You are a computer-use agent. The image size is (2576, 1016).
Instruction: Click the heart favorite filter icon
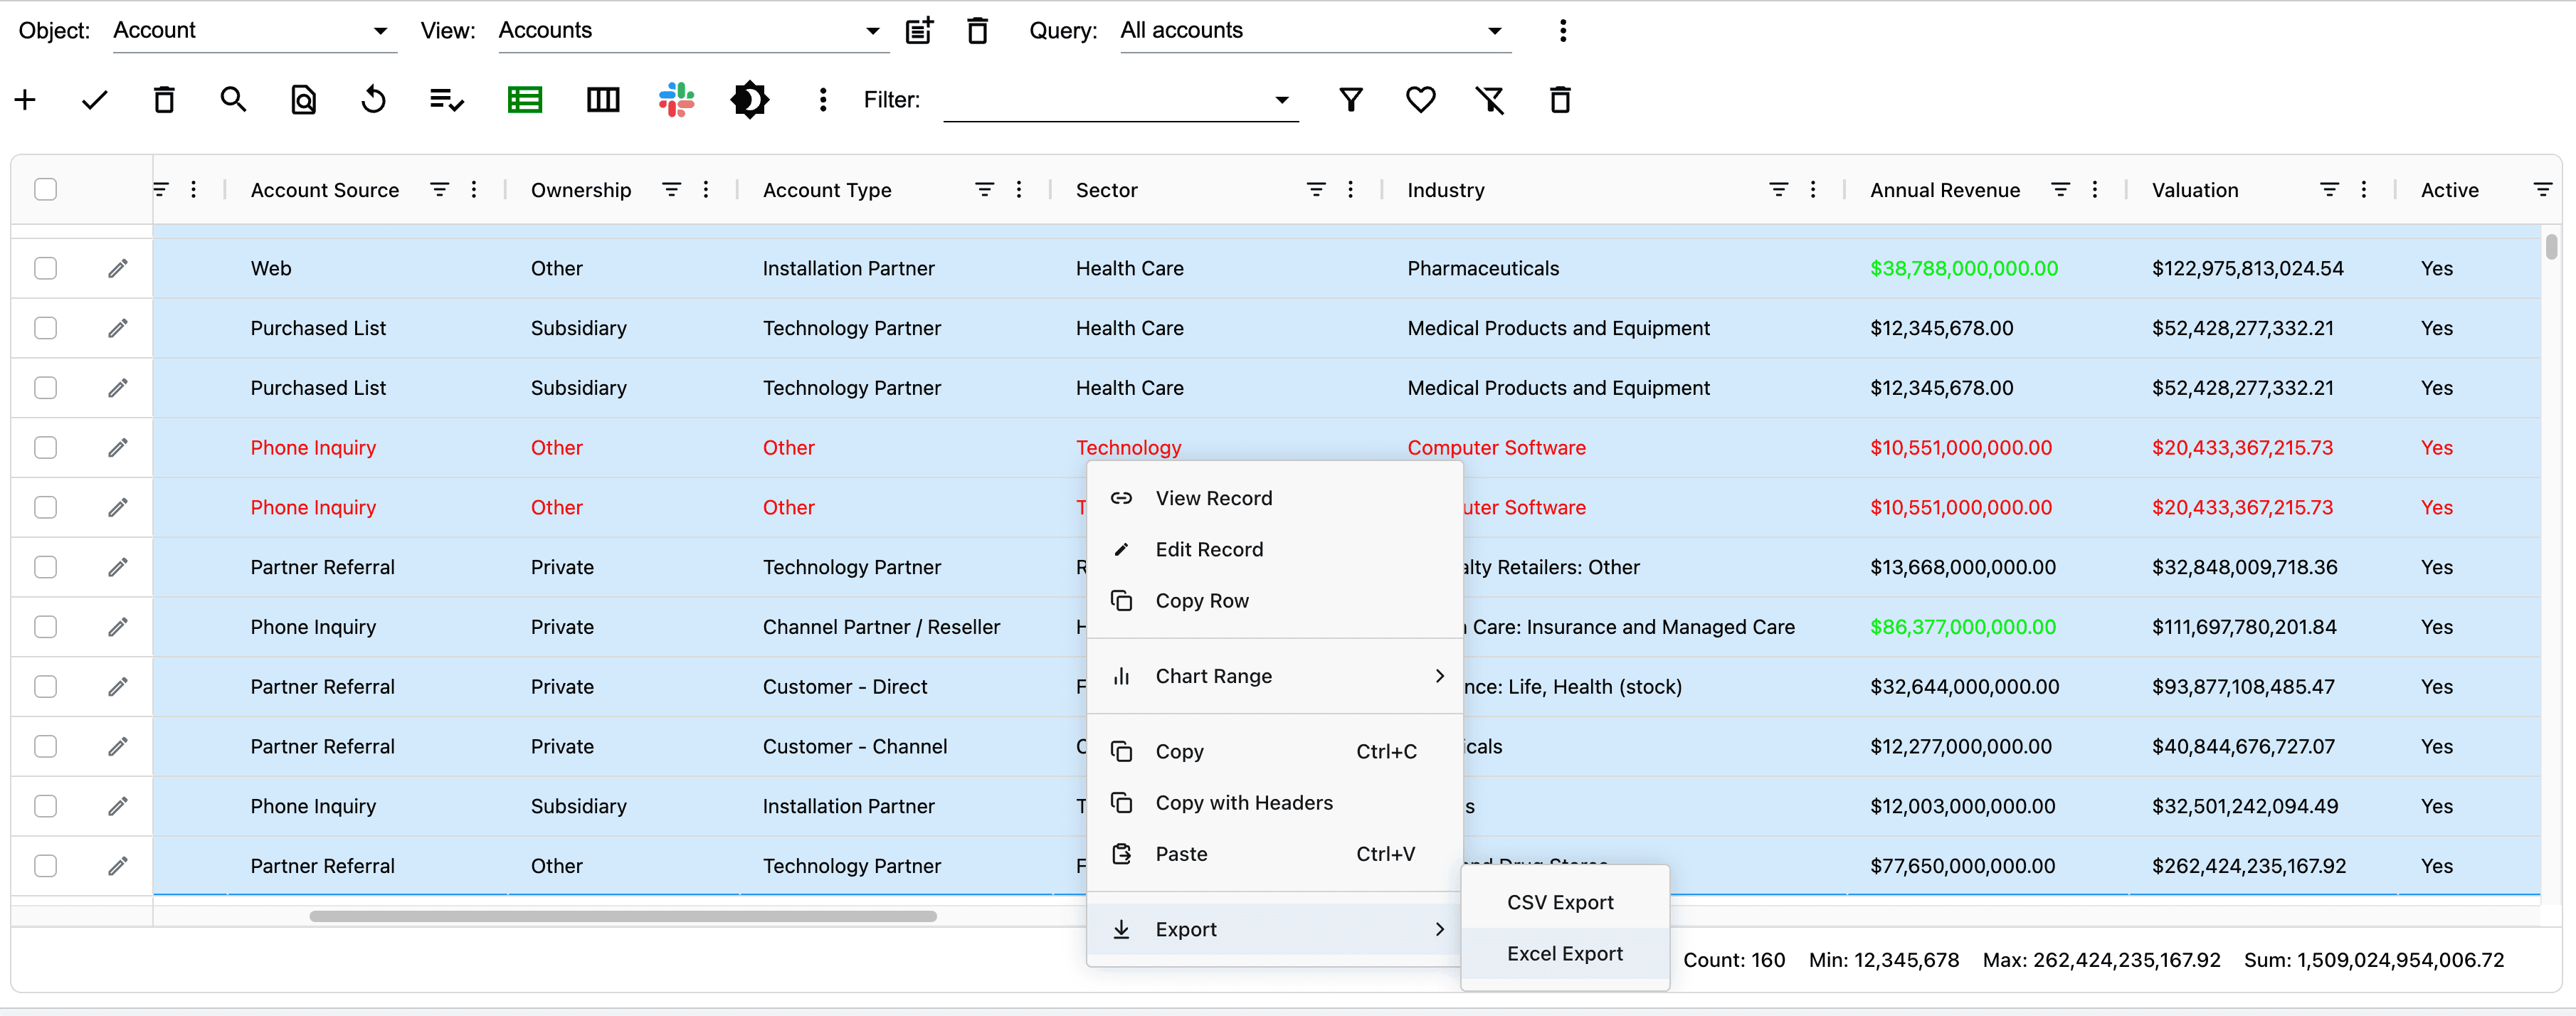[x=1420, y=100]
